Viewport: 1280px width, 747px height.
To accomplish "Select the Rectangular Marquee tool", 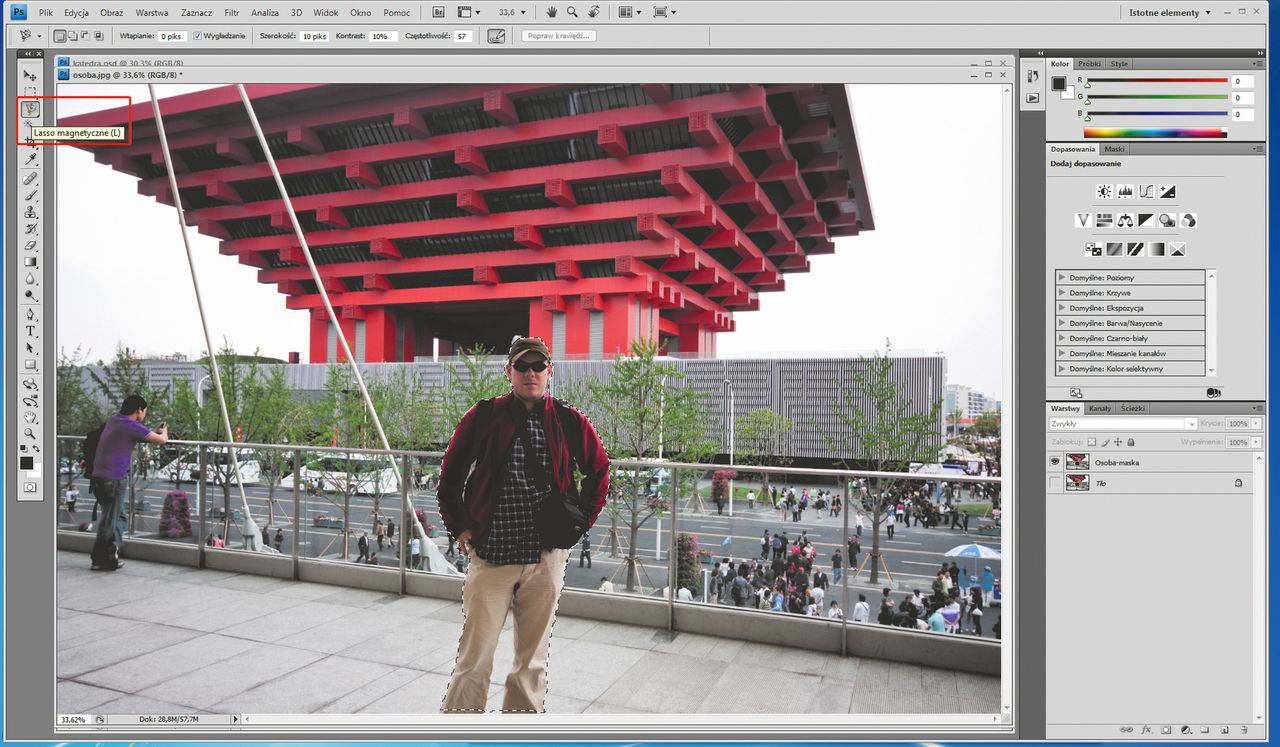I will click(30, 92).
